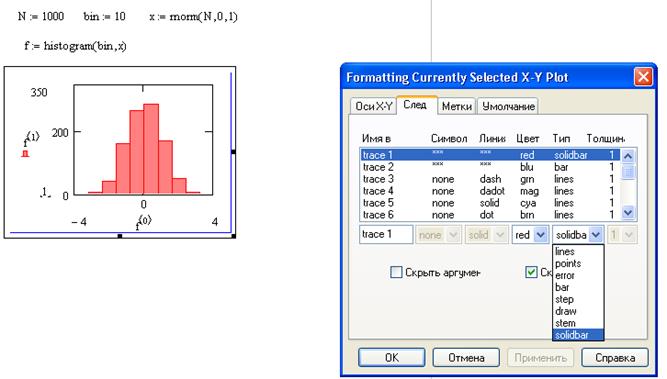Click the trace 1 name input field
This screenshot has height=379, width=667.
[x=386, y=234]
